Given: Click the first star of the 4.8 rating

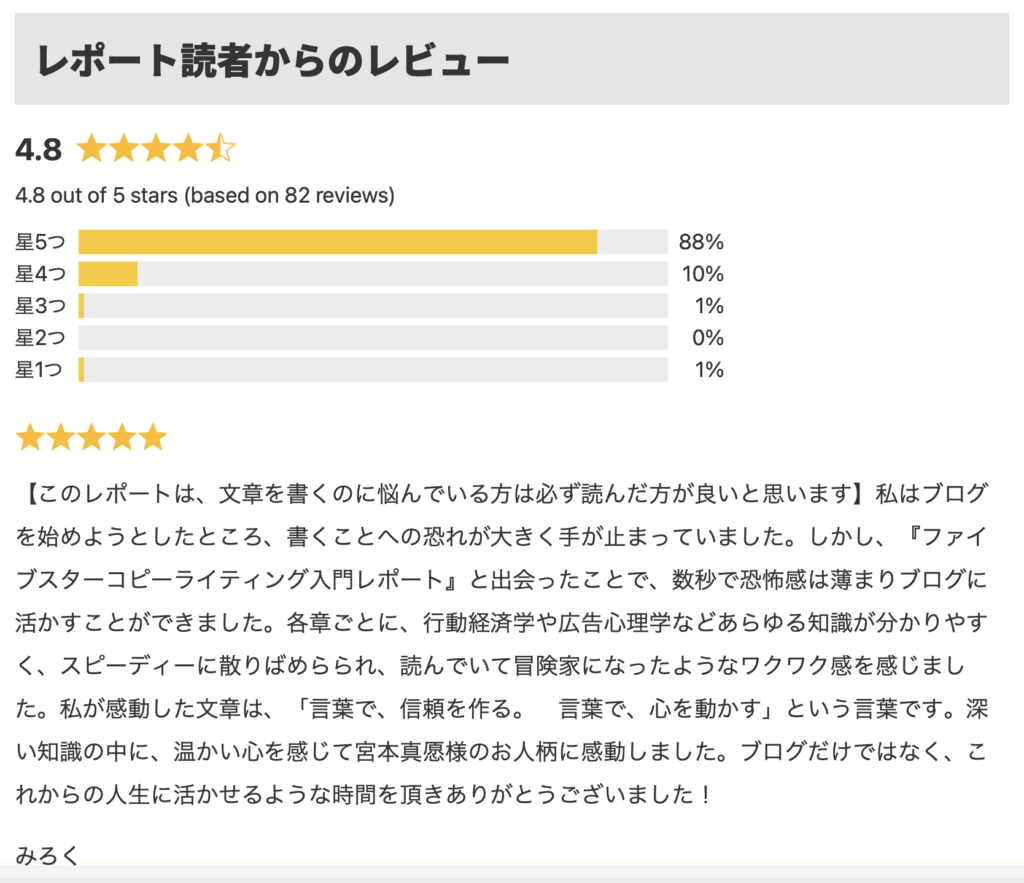Looking at the screenshot, I should (91, 148).
